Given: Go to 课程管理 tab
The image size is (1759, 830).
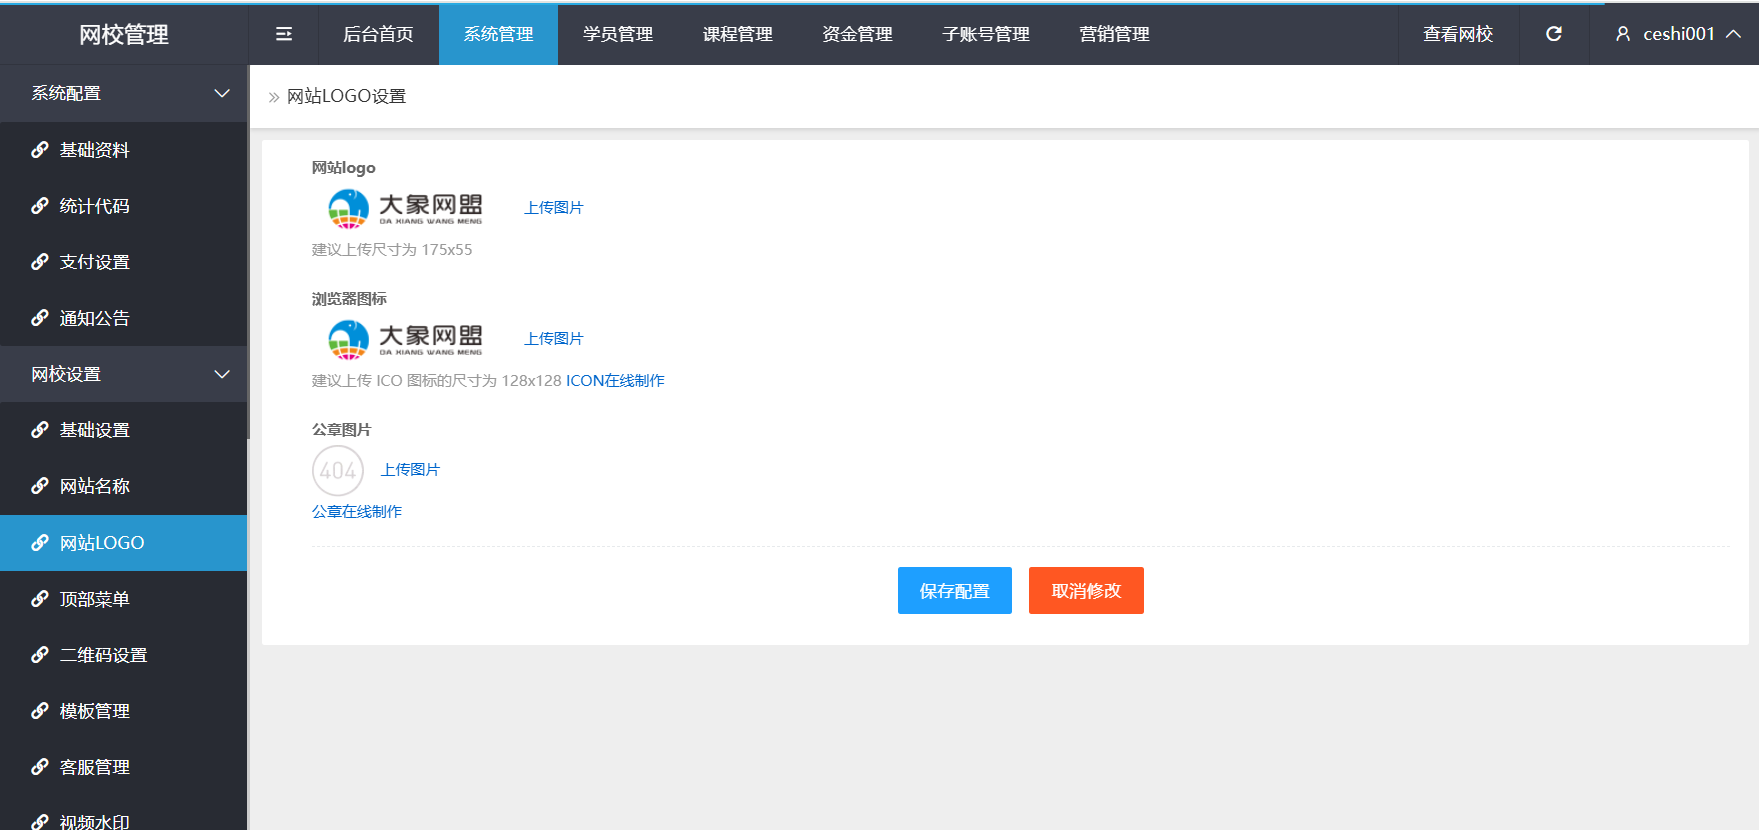Looking at the screenshot, I should [738, 34].
